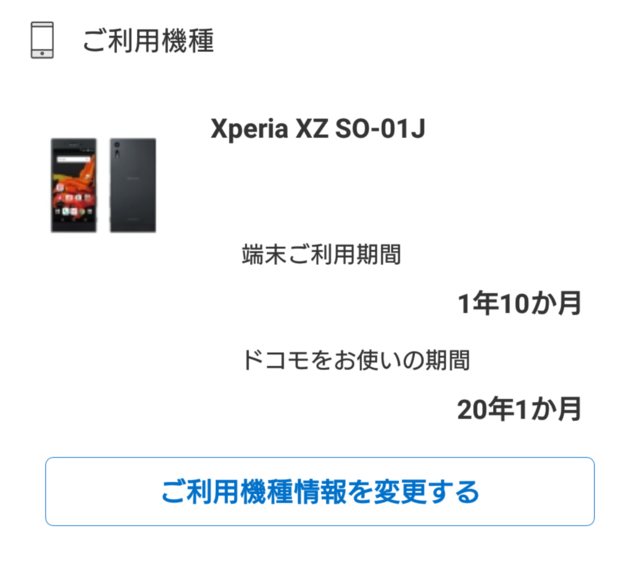Click the 機種 characters in the header title
The height and width of the screenshot is (568, 640).
(x=188, y=41)
